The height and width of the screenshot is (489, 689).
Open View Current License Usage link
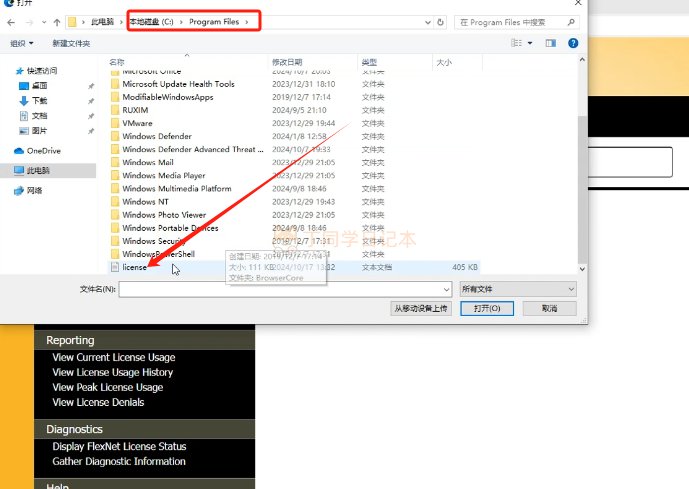coord(114,357)
